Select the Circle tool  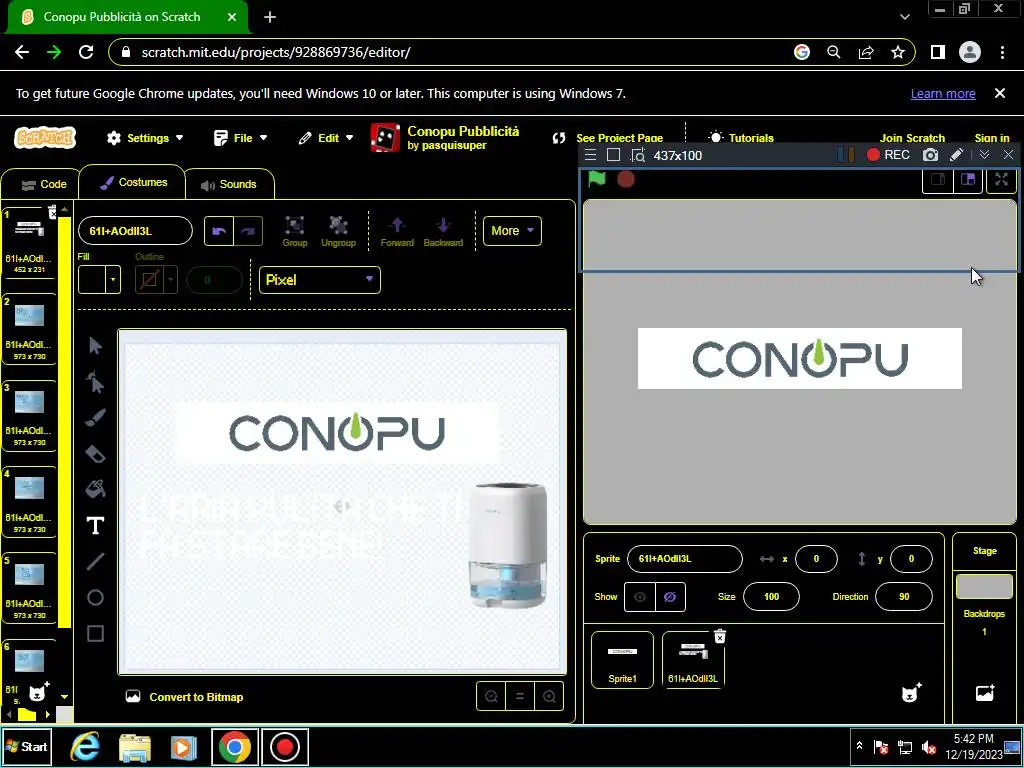coord(95,597)
